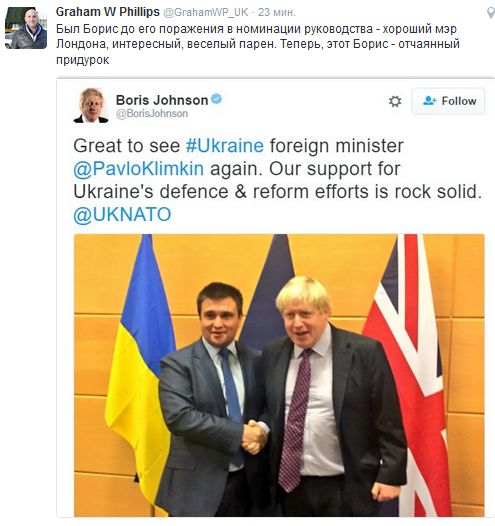Open Boris Johnson's avatar image
Viewport: 495px width, 526px height.
tap(91, 105)
